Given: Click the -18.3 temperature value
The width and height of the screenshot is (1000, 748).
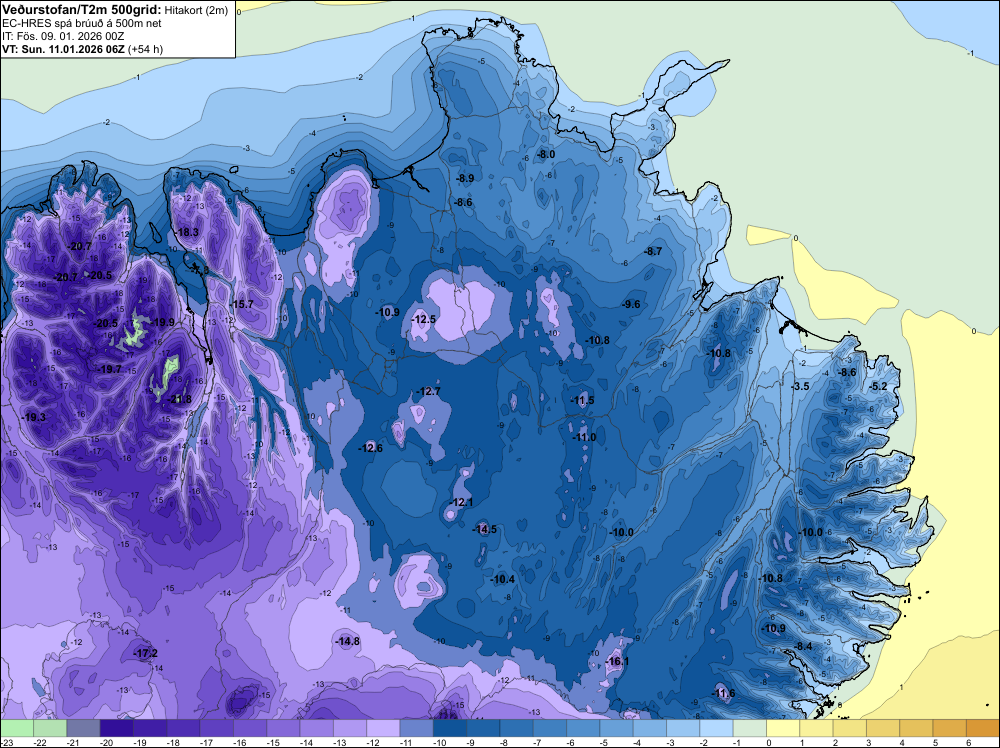Looking at the screenshot, I should [x=187, y=232].
